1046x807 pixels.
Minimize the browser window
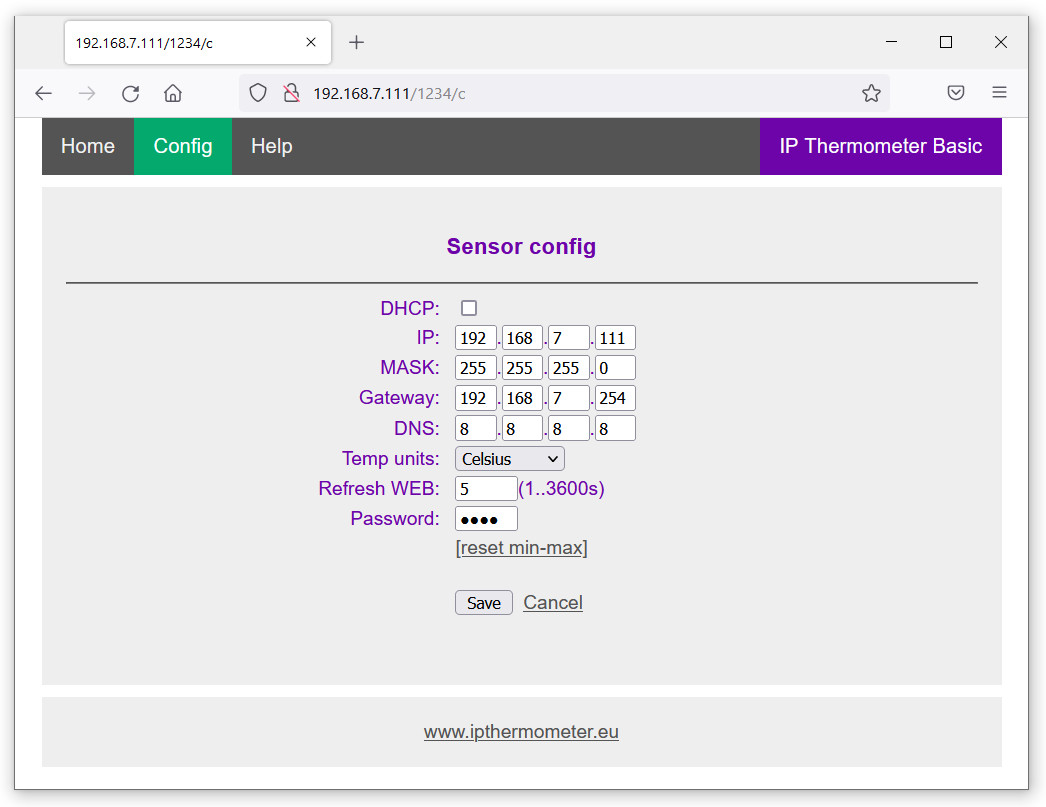(x=891, y=42)
